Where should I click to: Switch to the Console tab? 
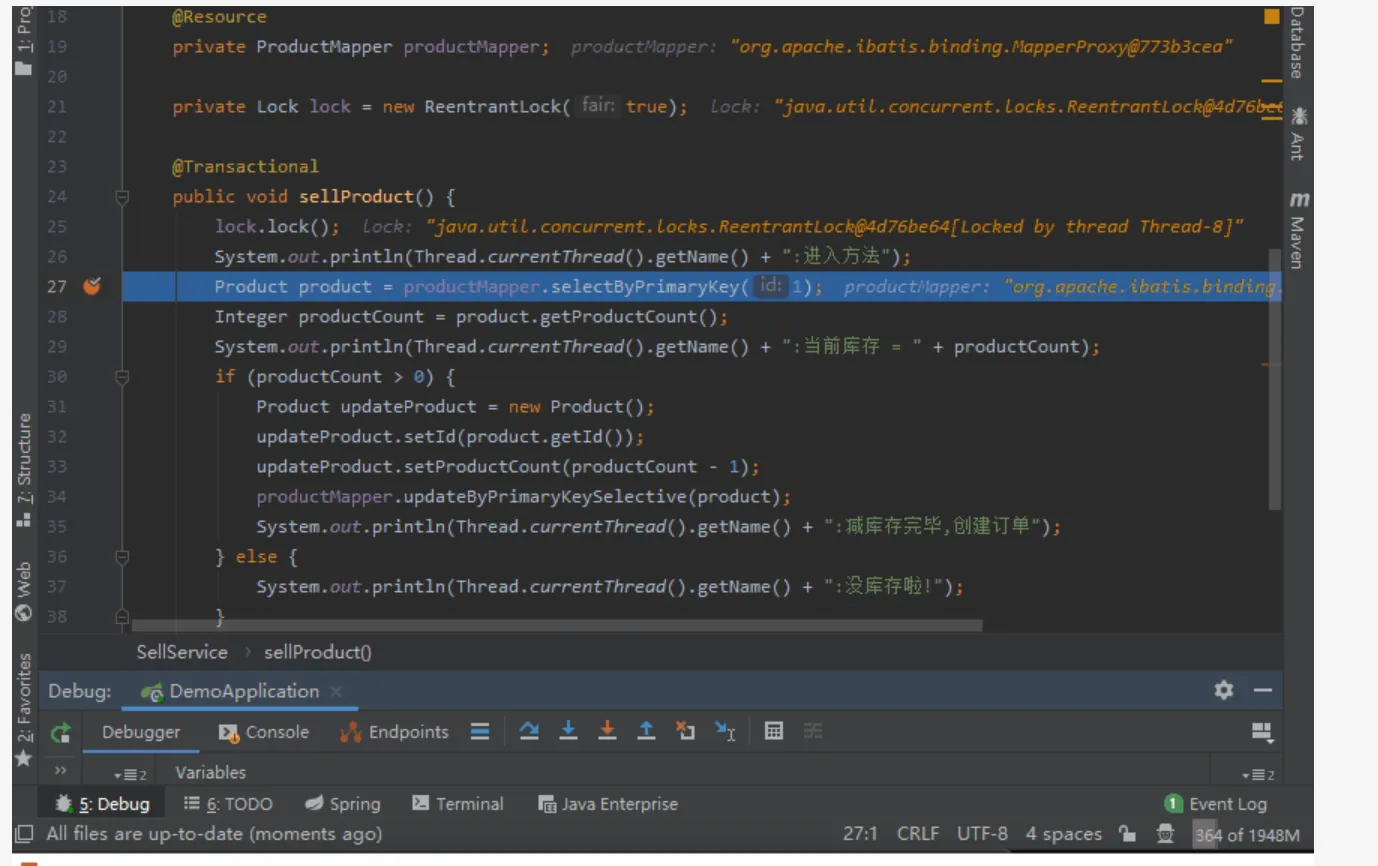pyautogui.click(x=264, y=732)
